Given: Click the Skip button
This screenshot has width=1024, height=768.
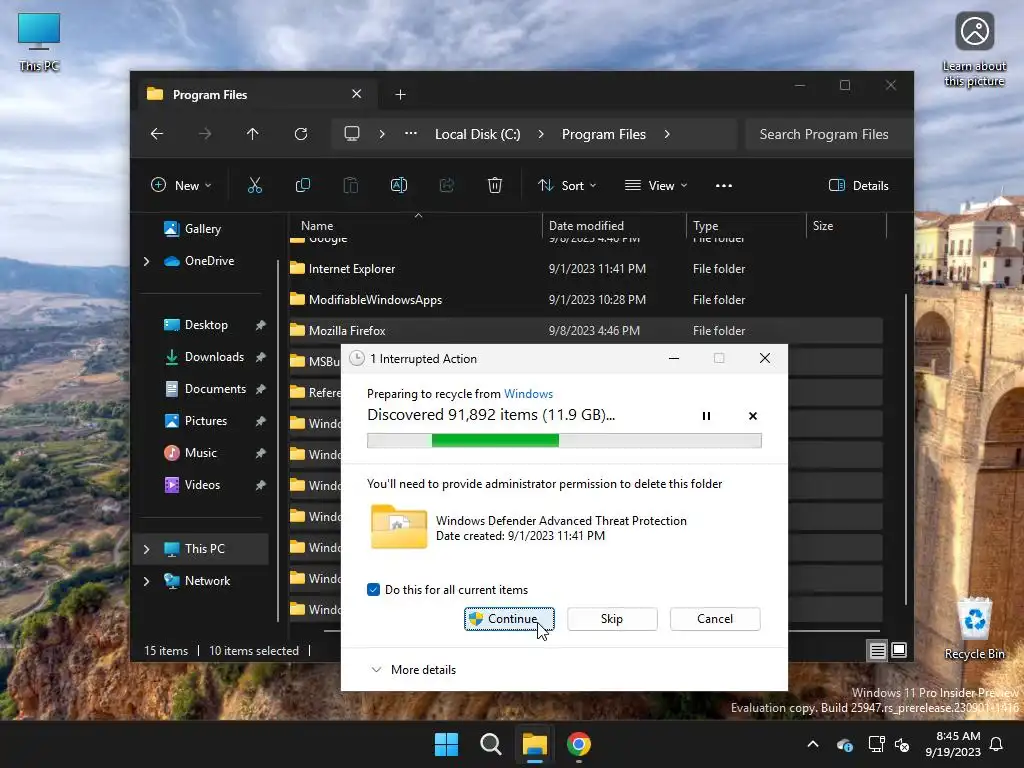Looking at the screenshot, I should point(612,618).
